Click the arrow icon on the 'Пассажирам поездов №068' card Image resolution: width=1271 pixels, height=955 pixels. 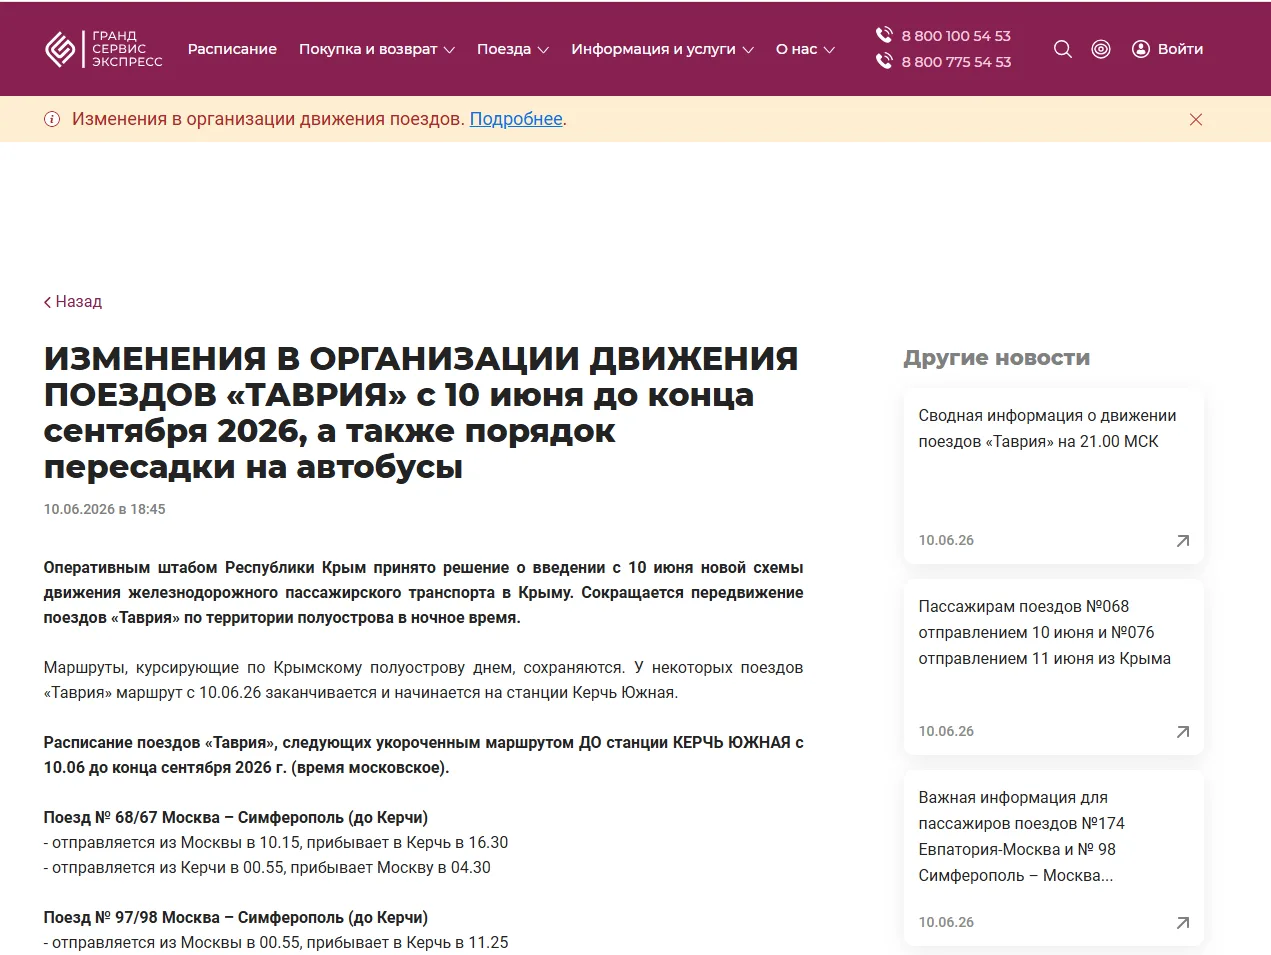point(1183,732)
